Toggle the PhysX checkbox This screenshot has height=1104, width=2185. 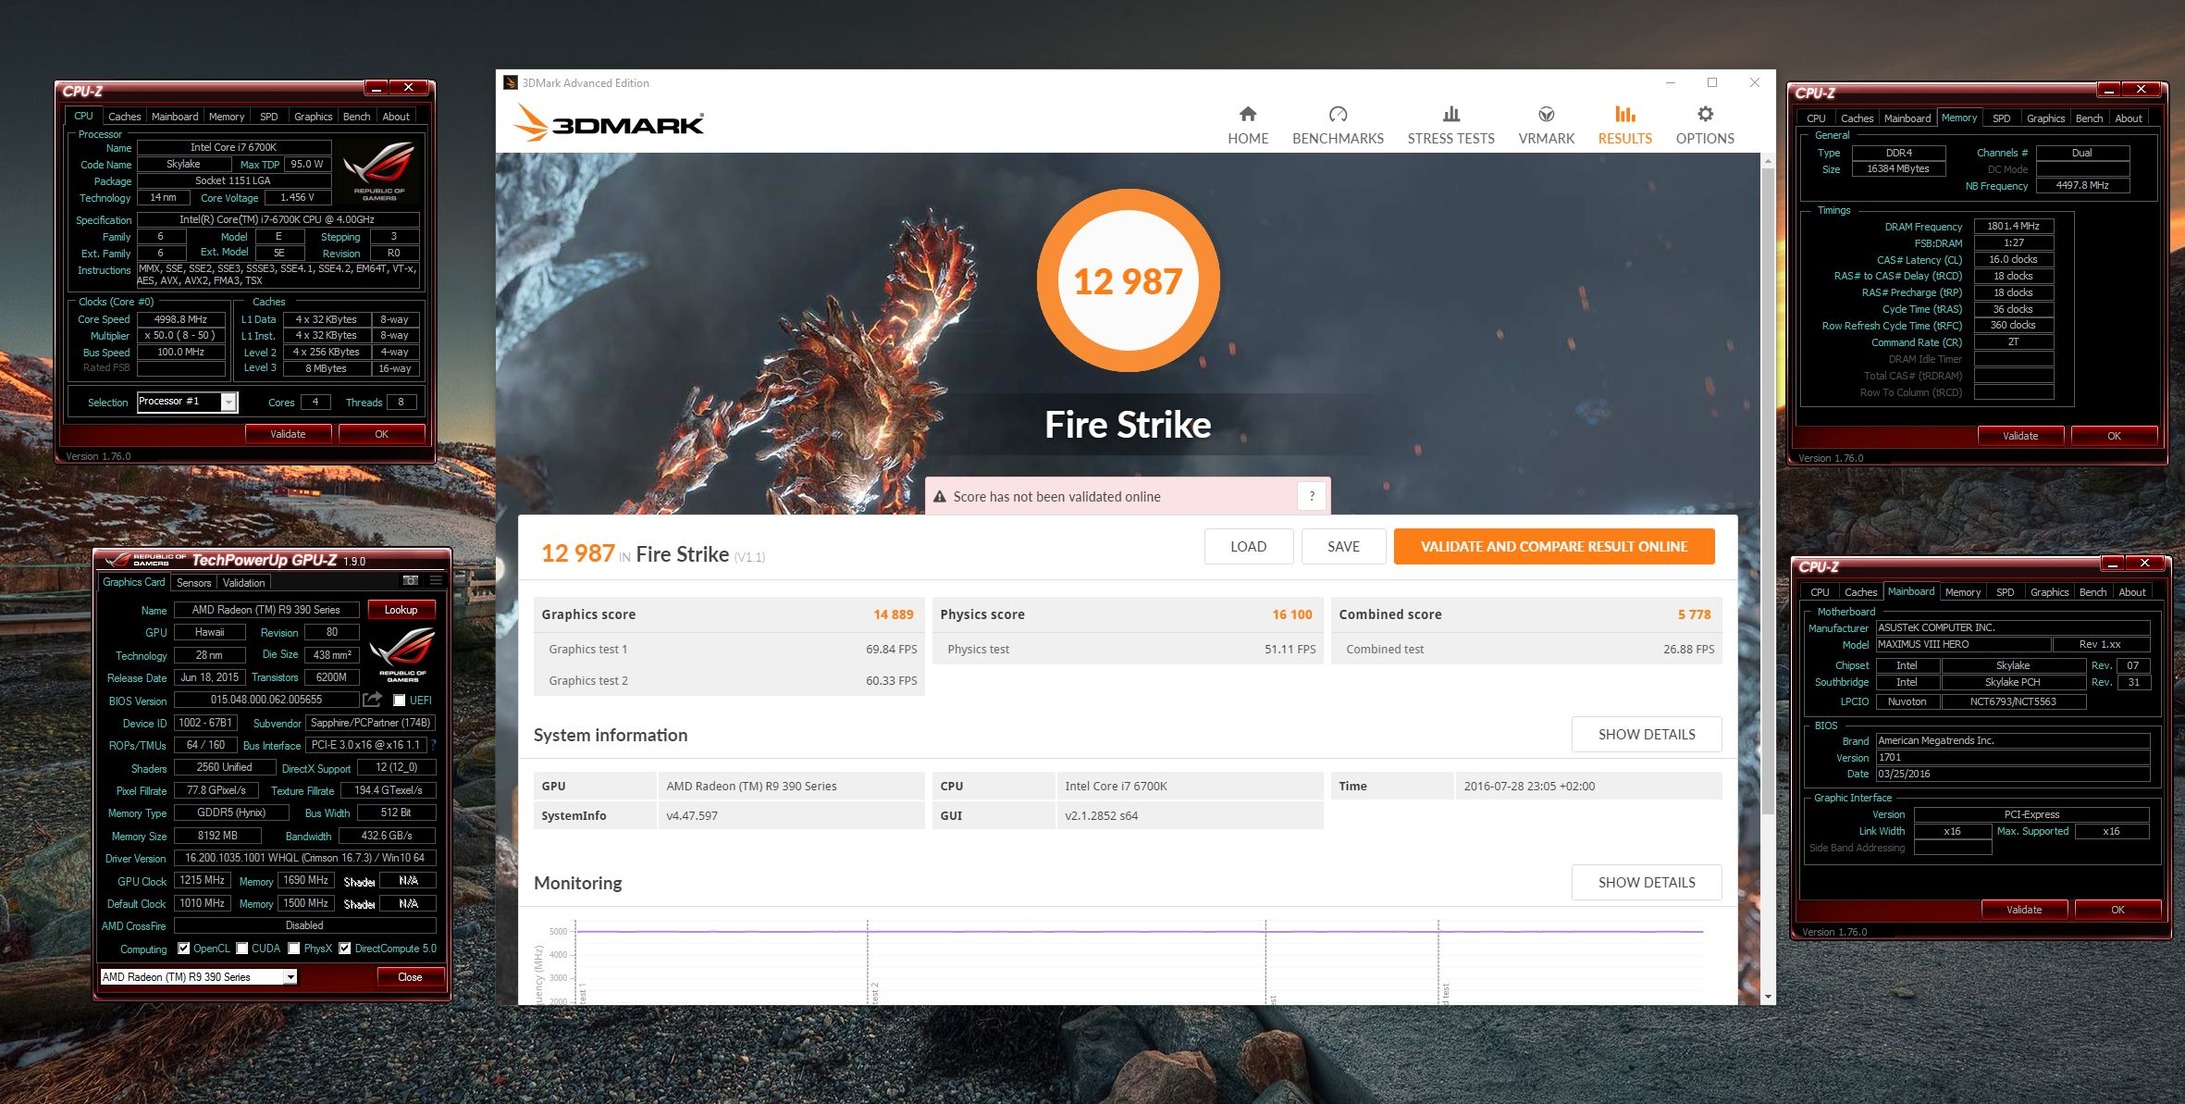pyautogui.click(x=294, y=948)
